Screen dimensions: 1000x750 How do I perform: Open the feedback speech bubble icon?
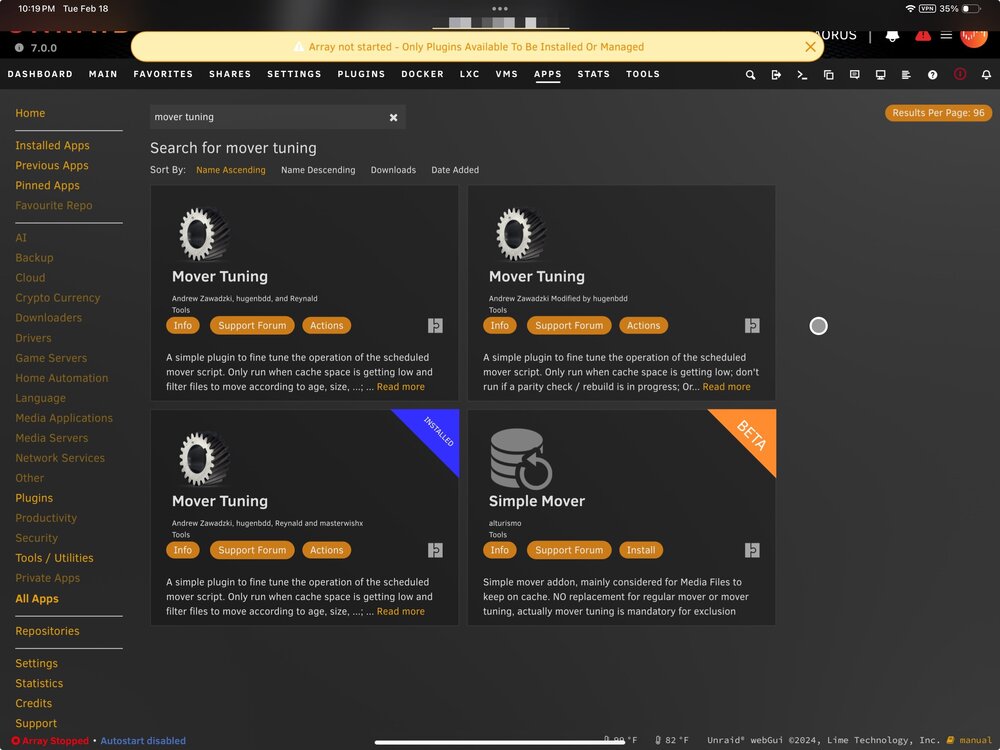pyautogui.click(x=855, y=75)
